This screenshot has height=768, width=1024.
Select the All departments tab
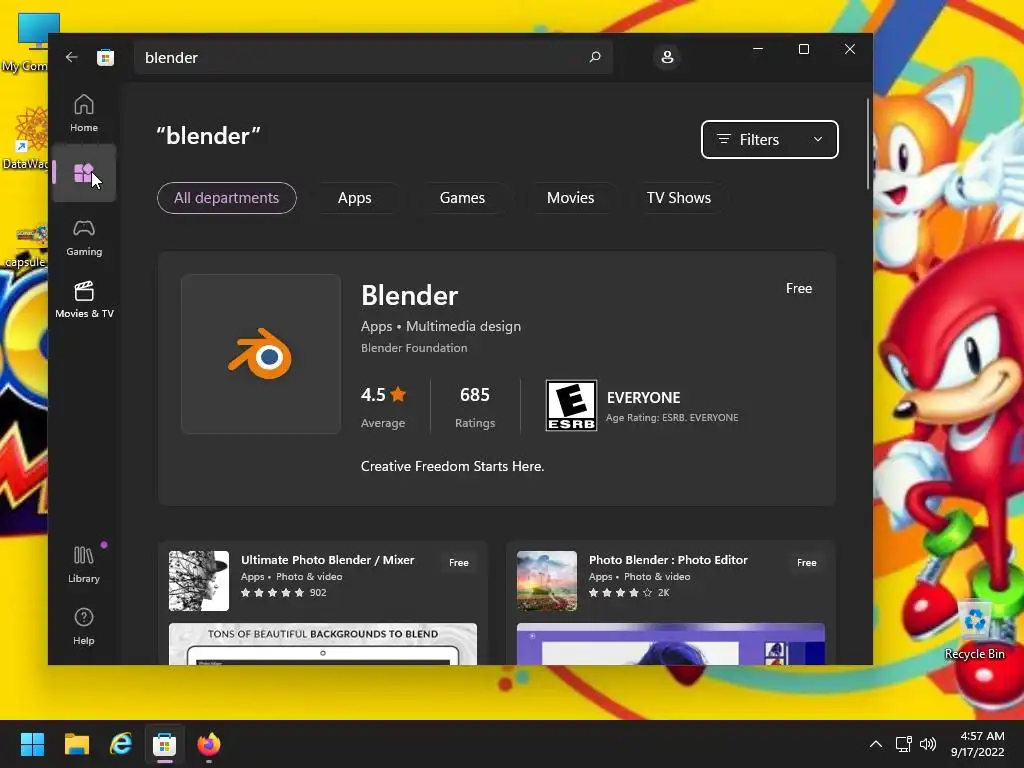pos(227,198)
